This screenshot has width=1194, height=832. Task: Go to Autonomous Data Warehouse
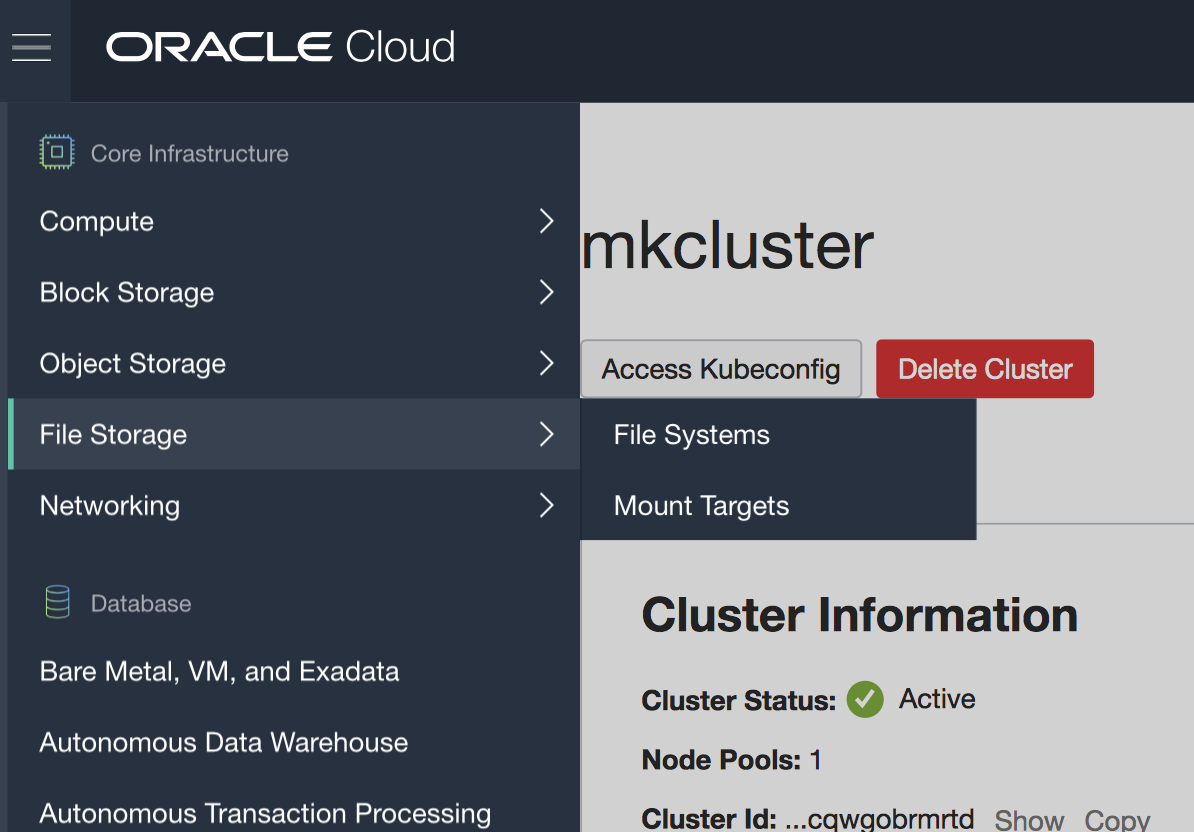tap(224, 742)
